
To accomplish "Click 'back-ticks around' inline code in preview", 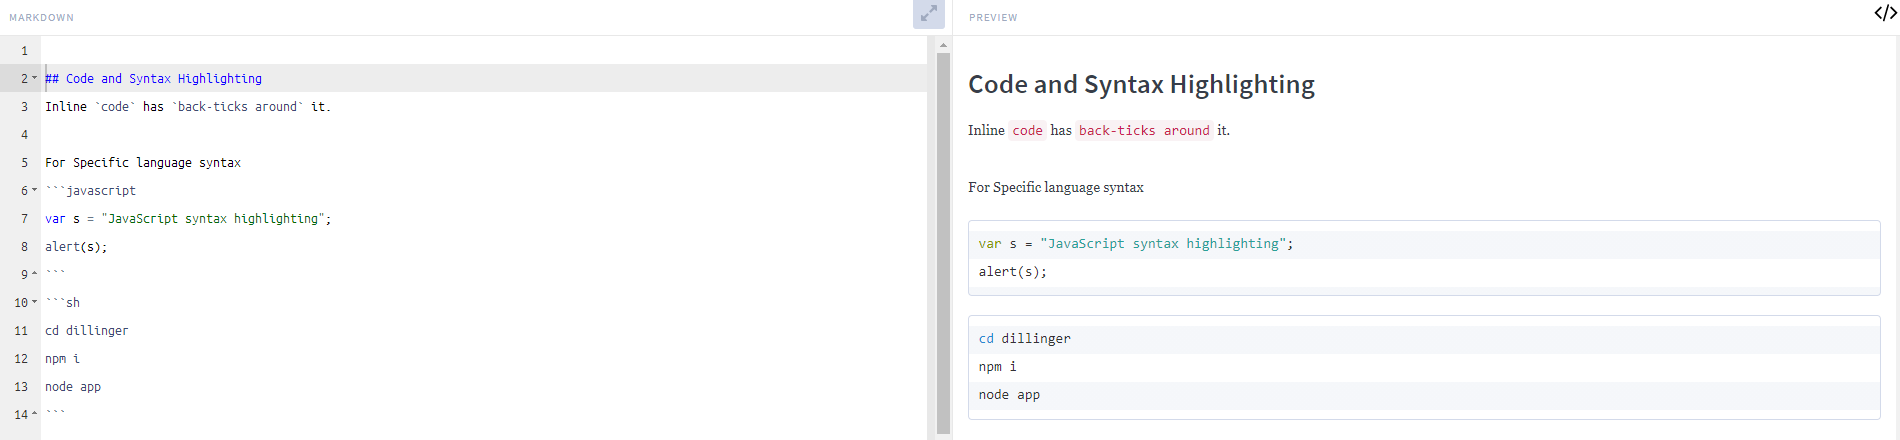I will [x=1144, y=130].
